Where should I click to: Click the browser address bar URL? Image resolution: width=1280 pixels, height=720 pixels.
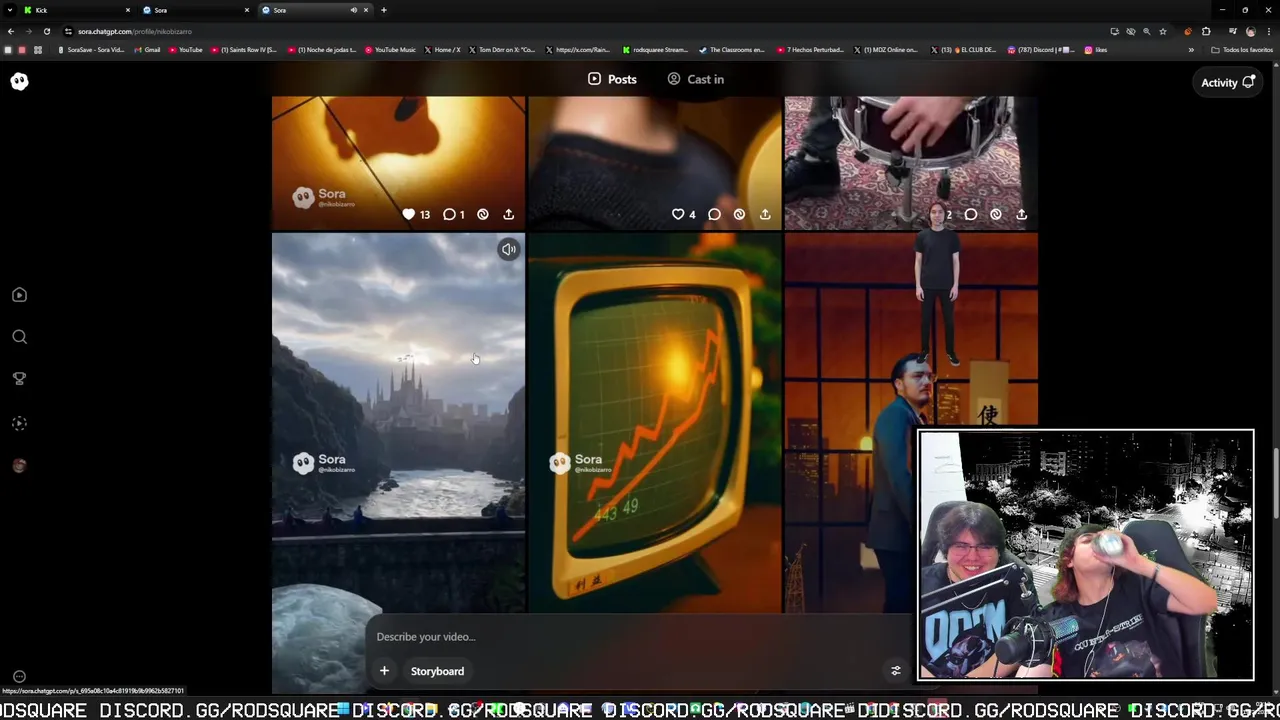[x=135, y=31]
